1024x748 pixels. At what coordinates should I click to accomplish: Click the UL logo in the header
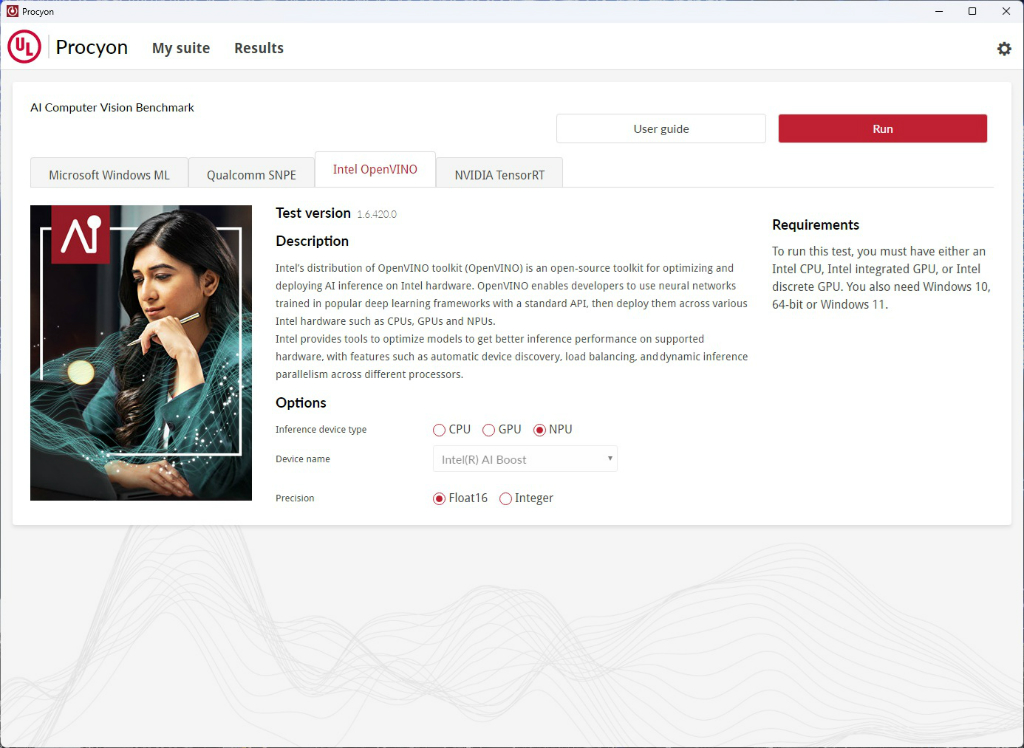24,47
